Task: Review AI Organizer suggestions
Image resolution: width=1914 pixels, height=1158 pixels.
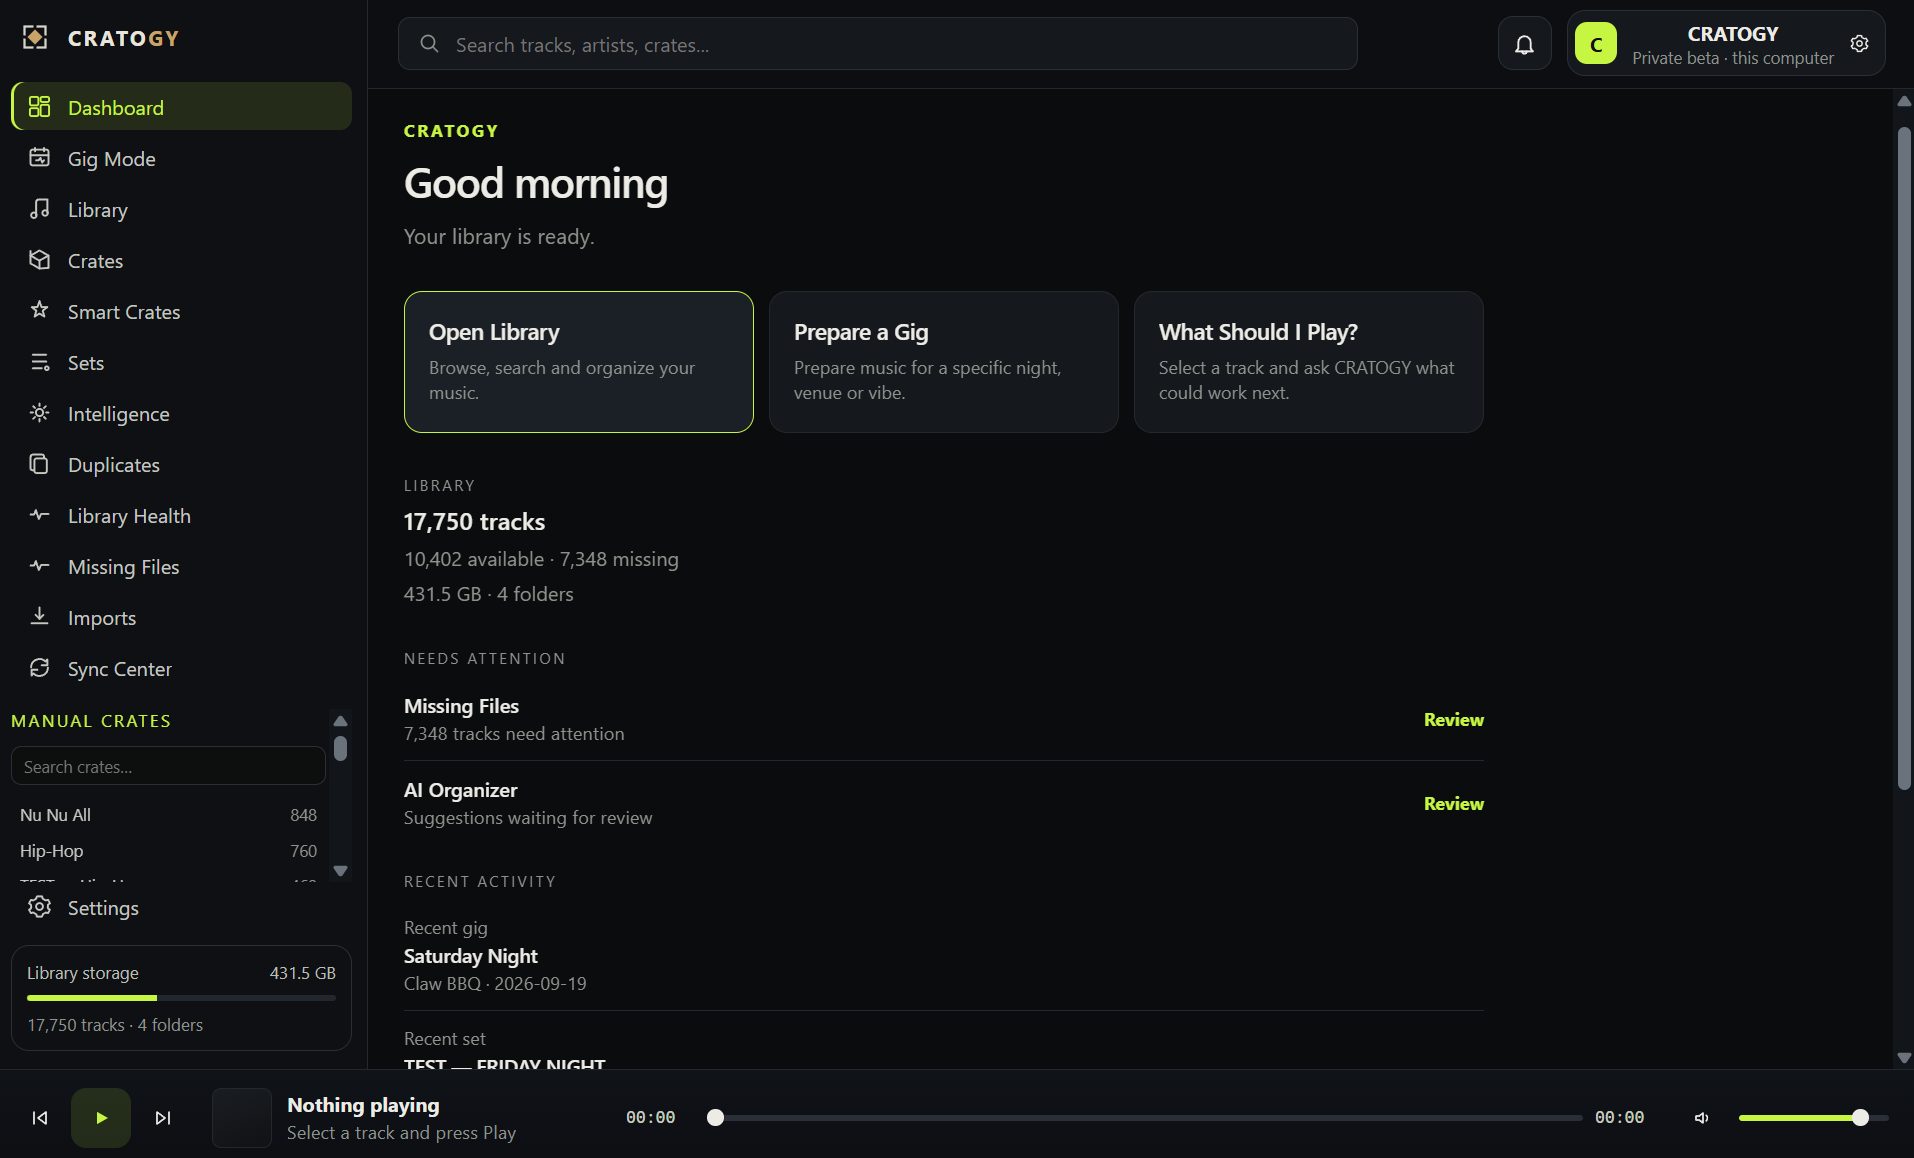Action: [1453, 804]
